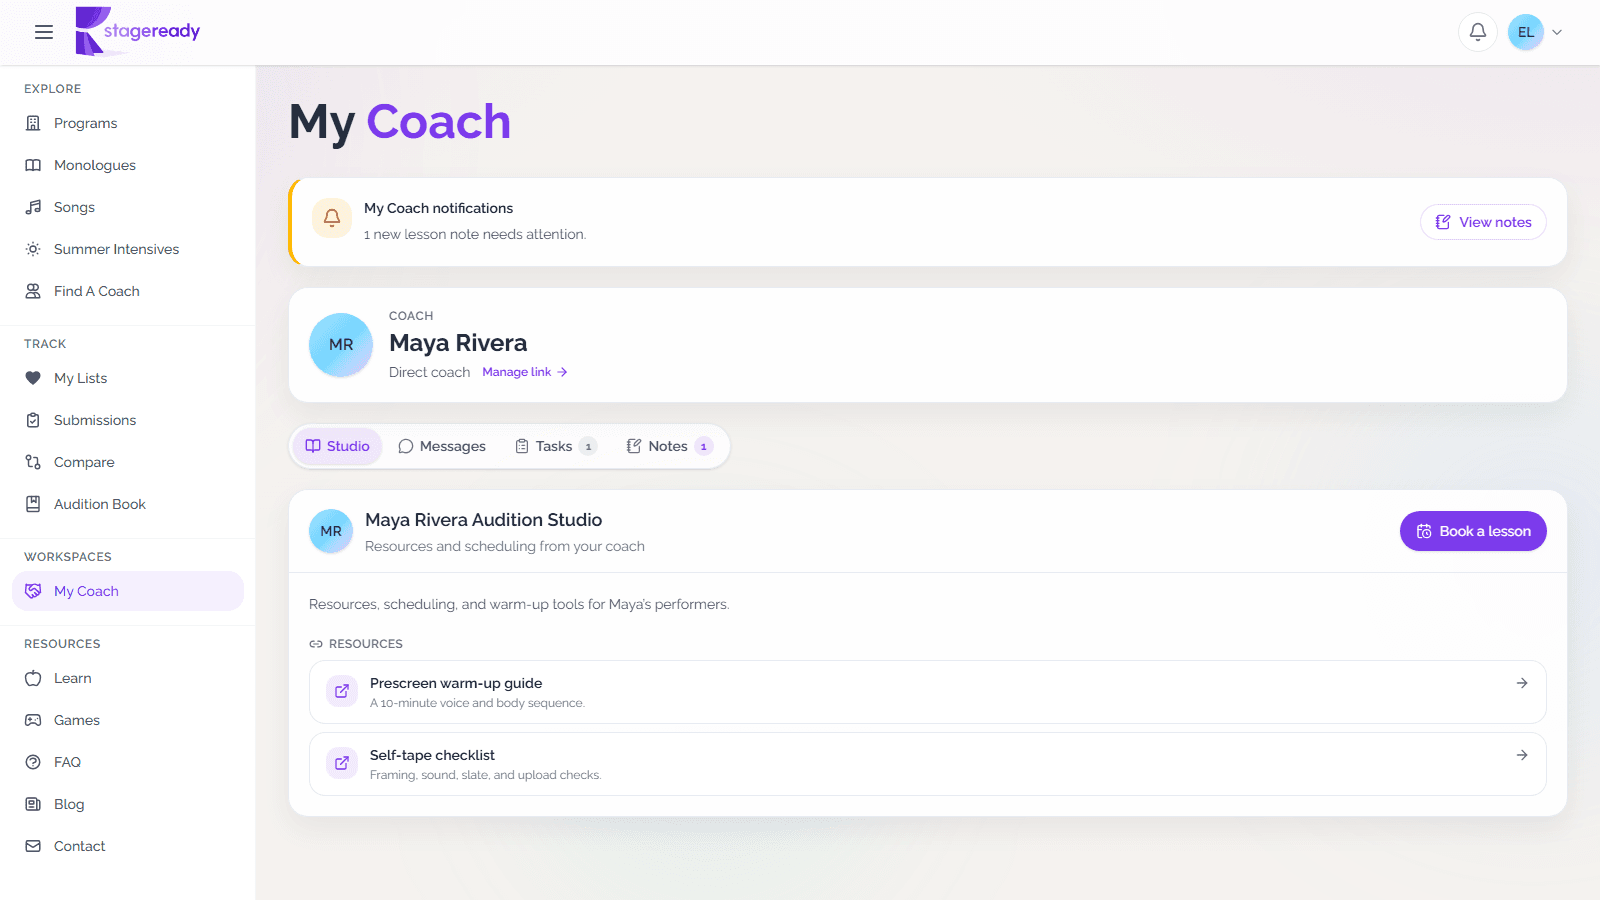This screenshot has width=1600, height=900.
Task: Click the Learn apple icon
Action: (33, 678)
